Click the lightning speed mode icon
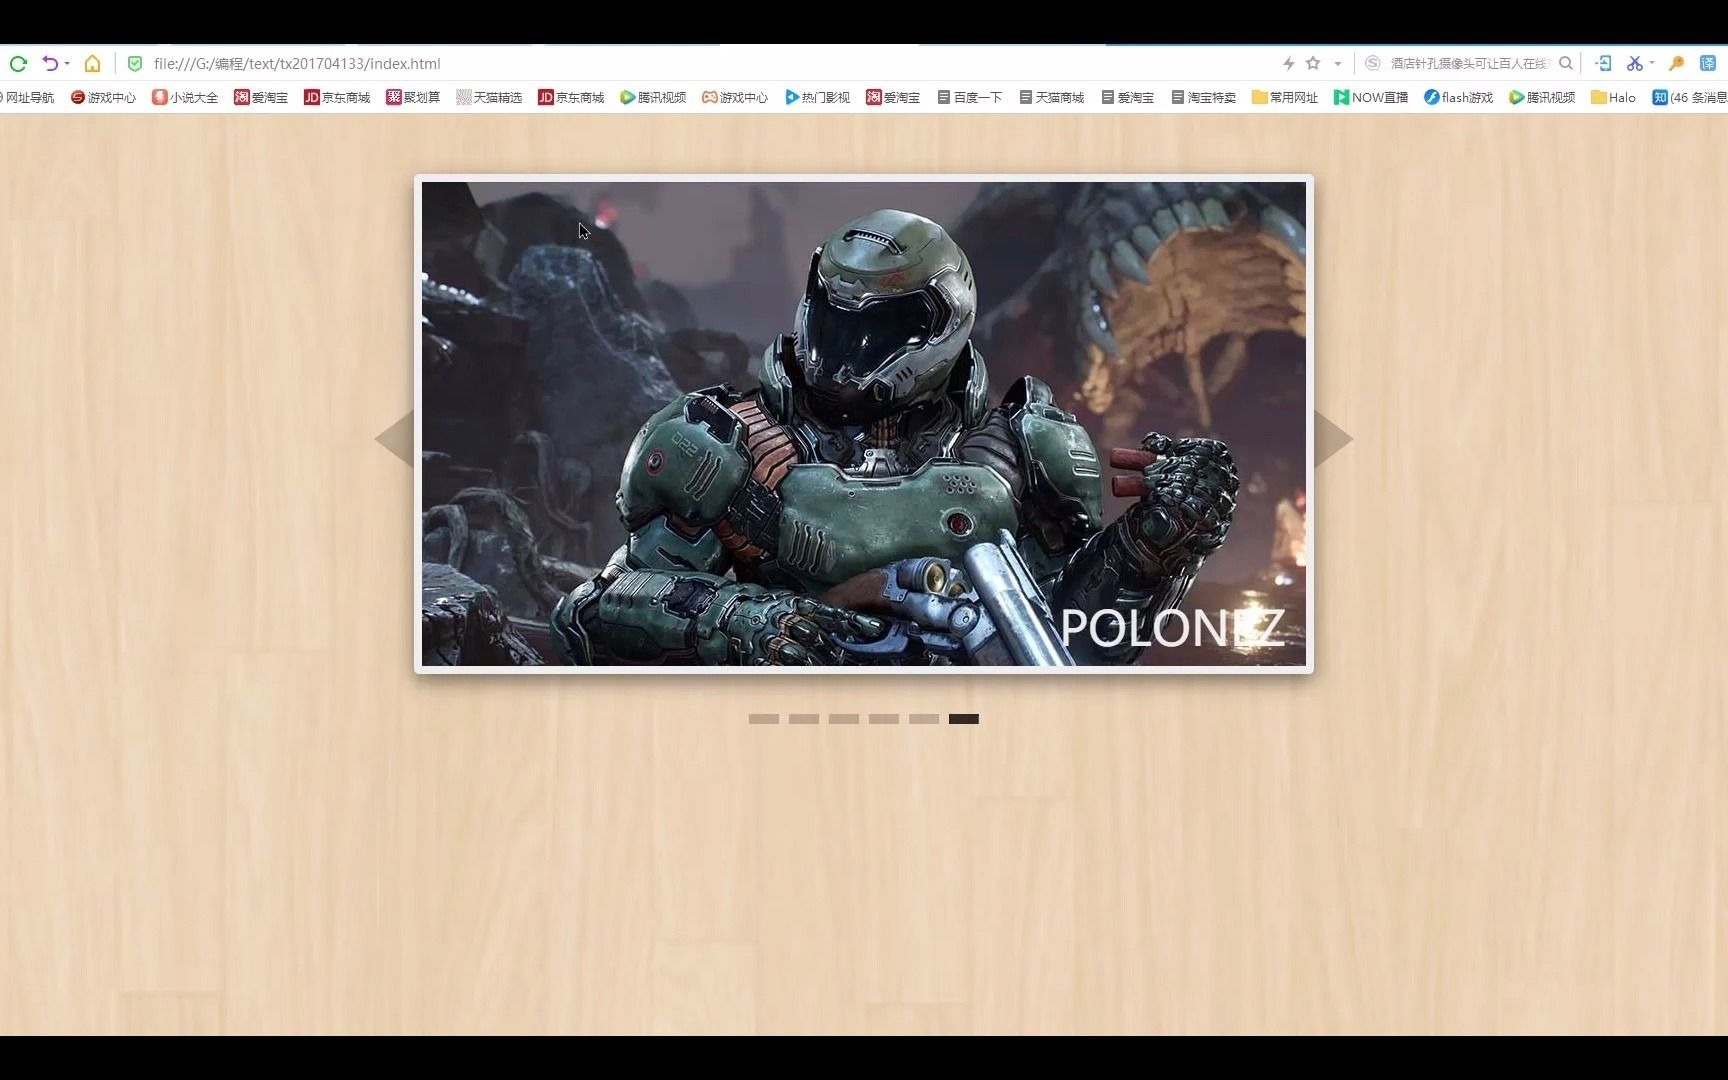The height and width of the screenshot is (1080, 1728). pyautogui.click(x=1289, y=64)
